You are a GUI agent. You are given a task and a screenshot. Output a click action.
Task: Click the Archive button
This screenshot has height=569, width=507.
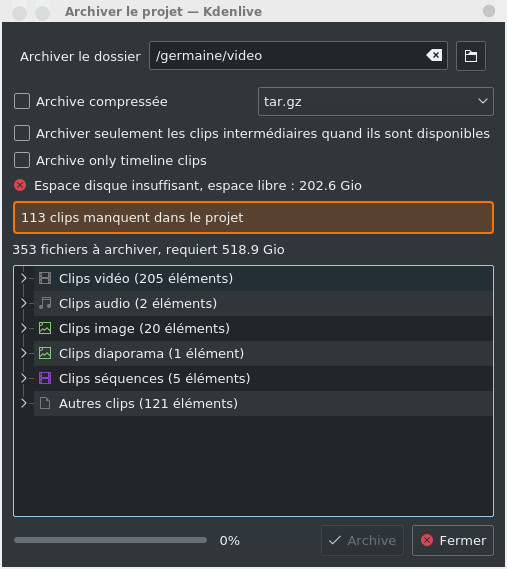coord(362,540)
